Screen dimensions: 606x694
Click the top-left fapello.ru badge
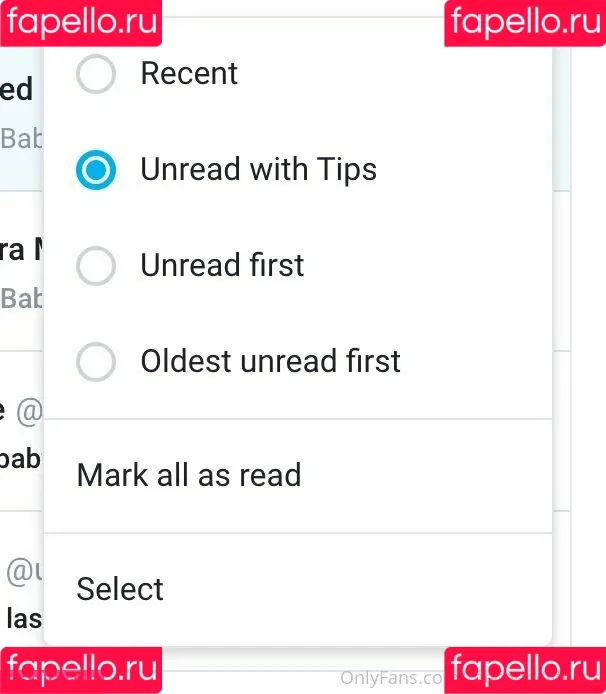pyautogui.click(x=80, y=22)
